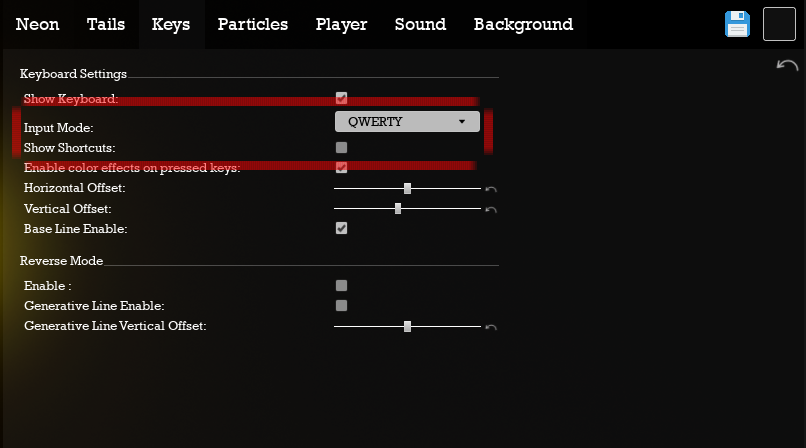Open the Particles tab
806x448 pixels.
point(252,24)
